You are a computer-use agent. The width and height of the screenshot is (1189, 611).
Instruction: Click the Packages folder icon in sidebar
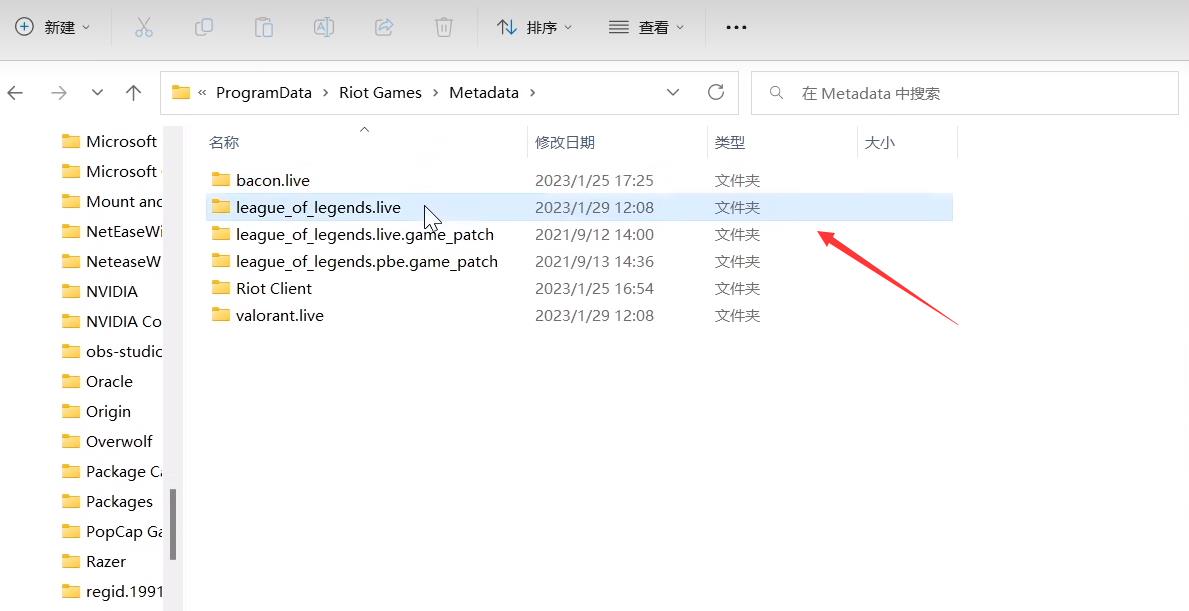pos(71,500)
